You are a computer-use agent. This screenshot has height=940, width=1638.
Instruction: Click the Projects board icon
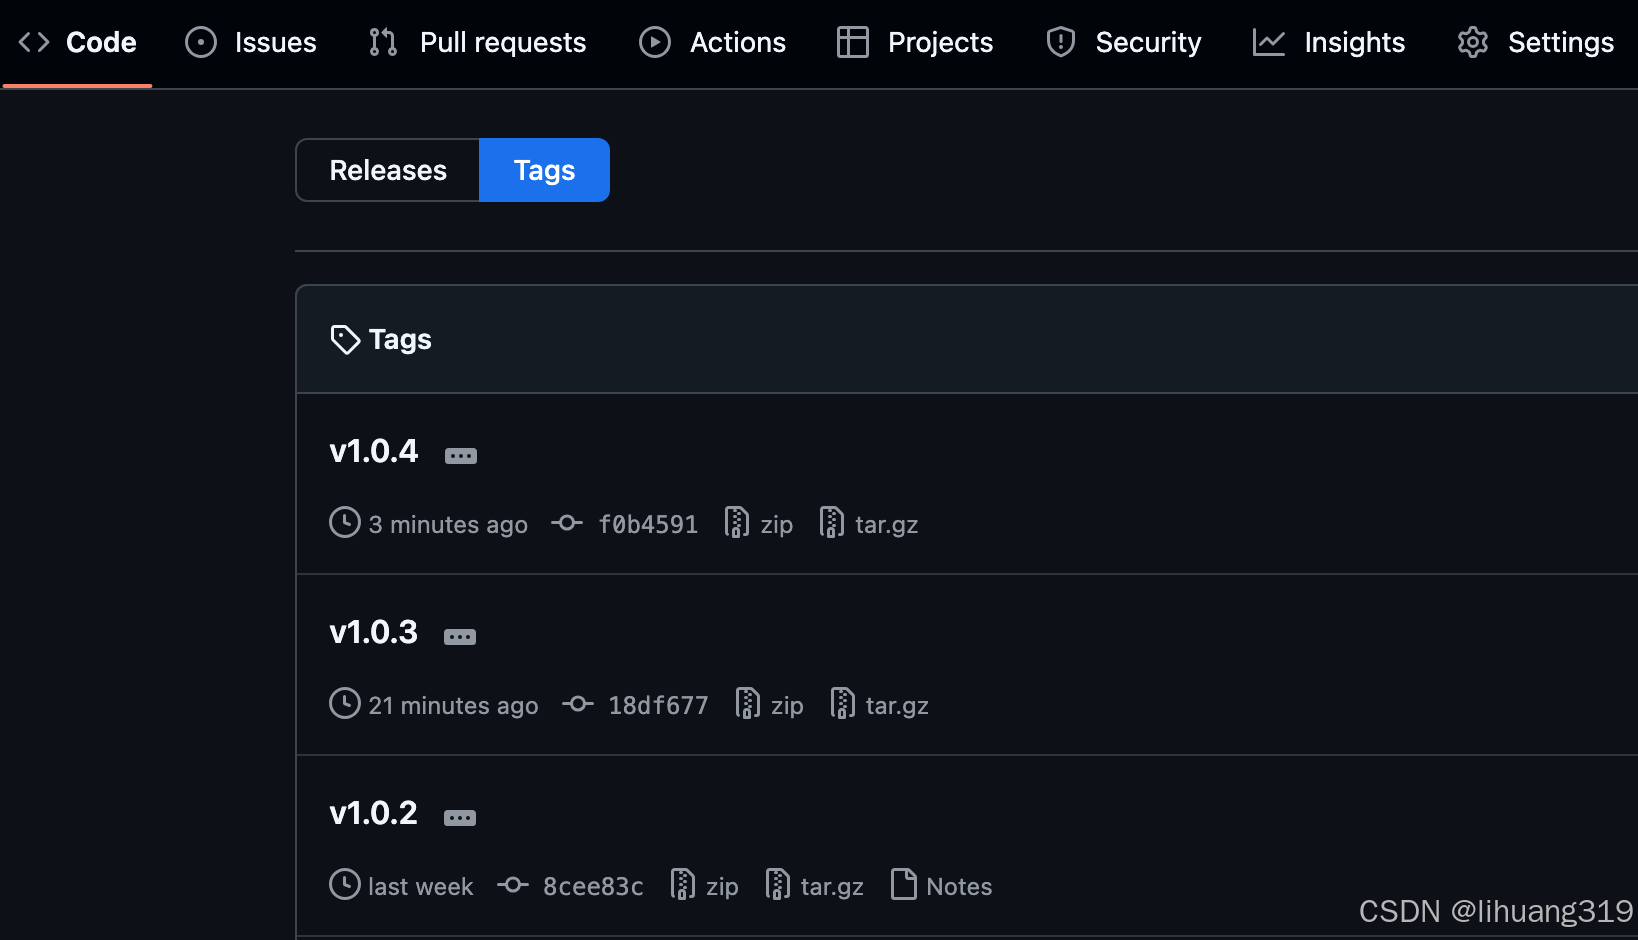coord(853,42)
